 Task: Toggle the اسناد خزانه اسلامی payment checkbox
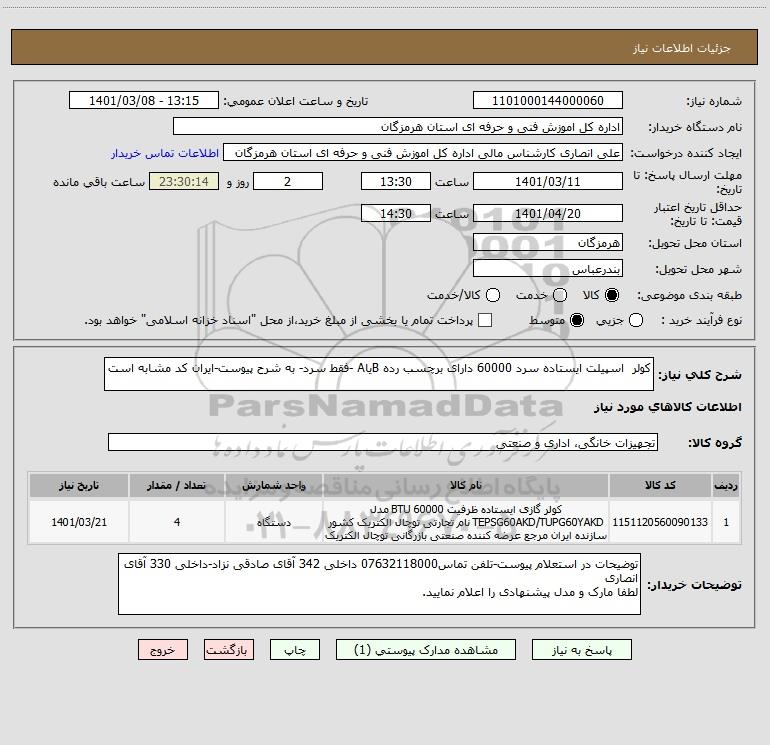pos(485,320)
